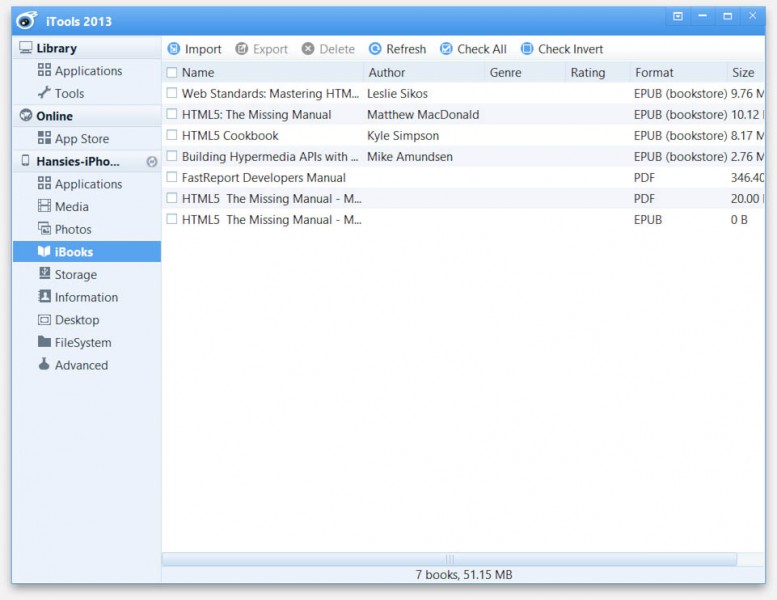This screenshot has width=777, height=600.
Task: Open the Media section icon
Action: coord(44,207)
